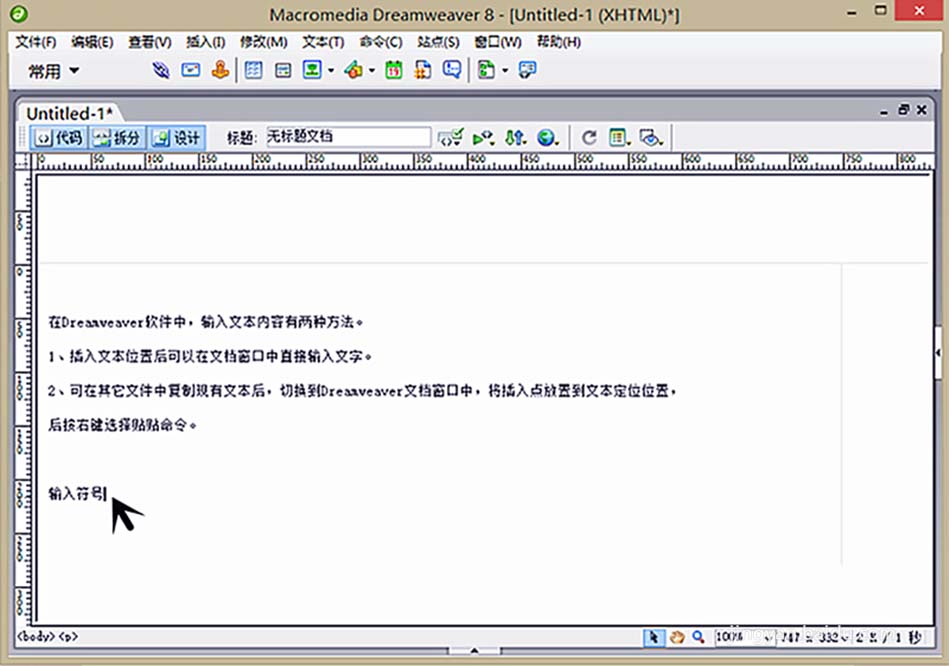Click the Email Link icon
The height and width of the screenshot is (666, 949).
pos(191,70)
